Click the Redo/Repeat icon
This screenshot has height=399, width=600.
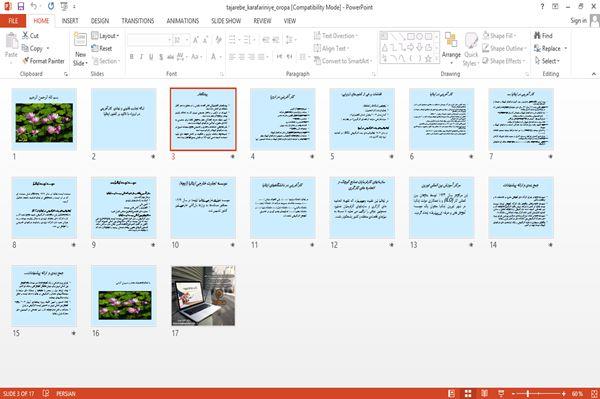(x=51, y=6)
